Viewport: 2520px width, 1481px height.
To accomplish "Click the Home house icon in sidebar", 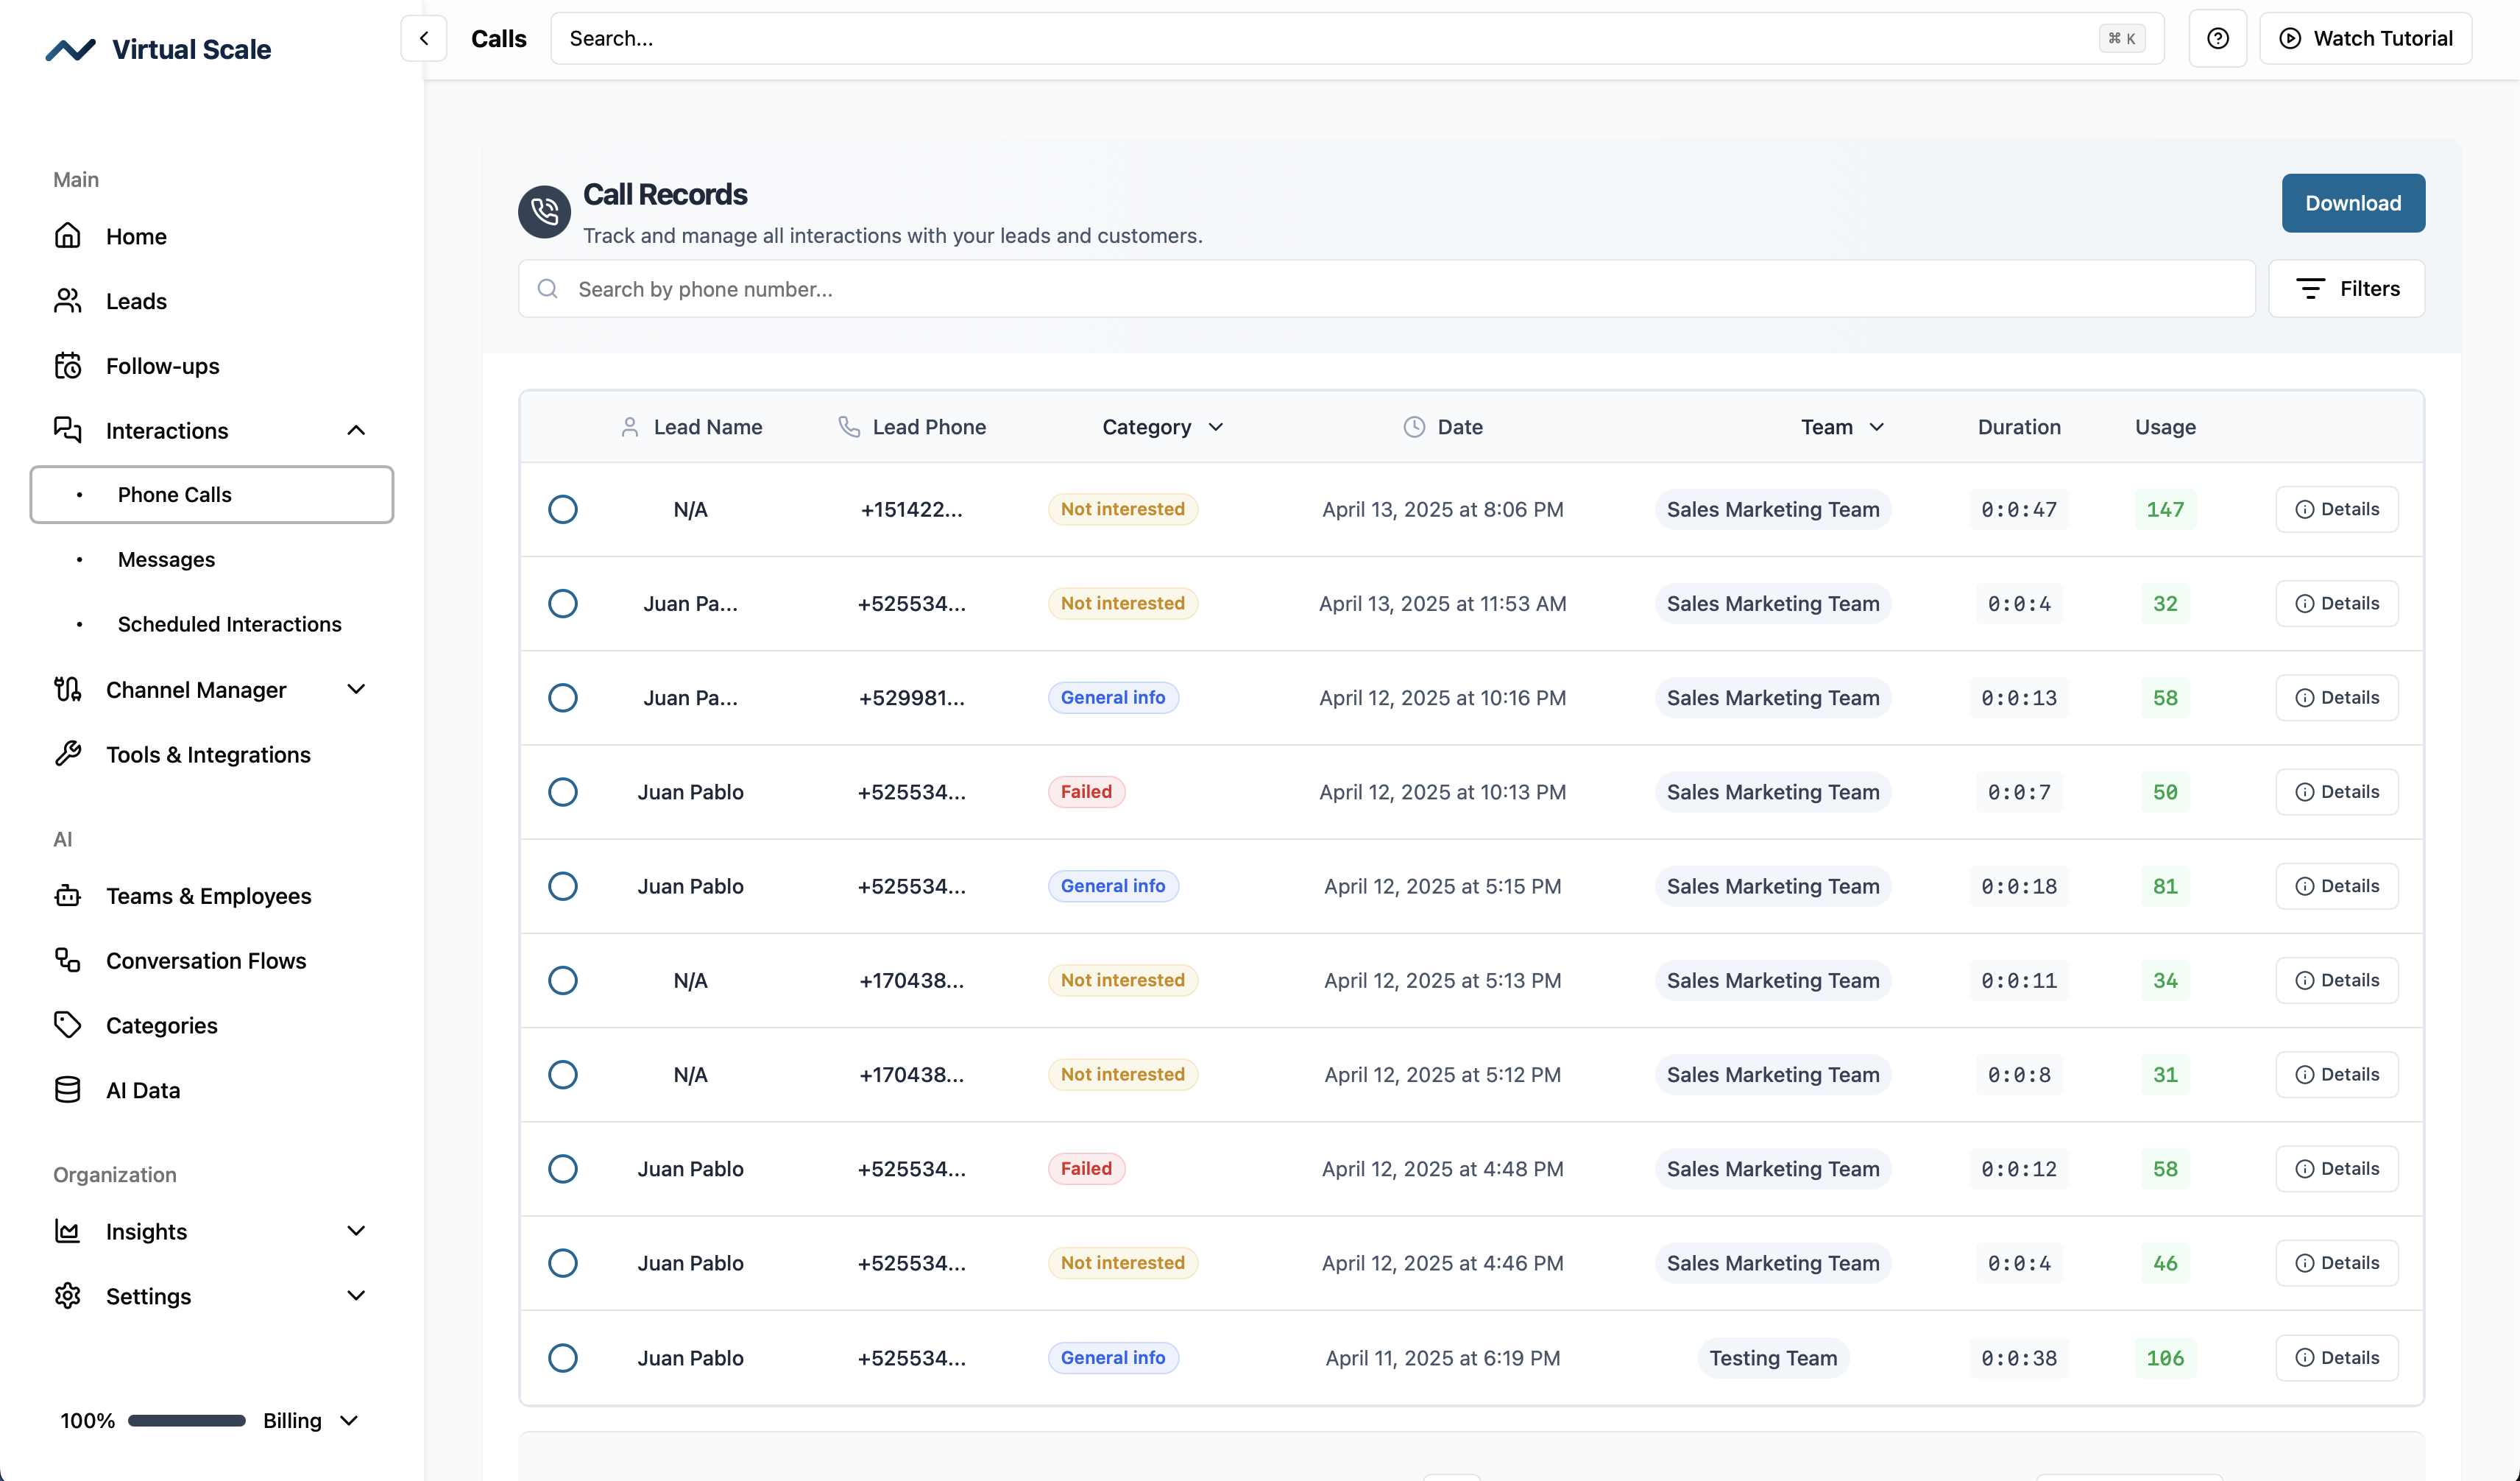I will point(67,236).
